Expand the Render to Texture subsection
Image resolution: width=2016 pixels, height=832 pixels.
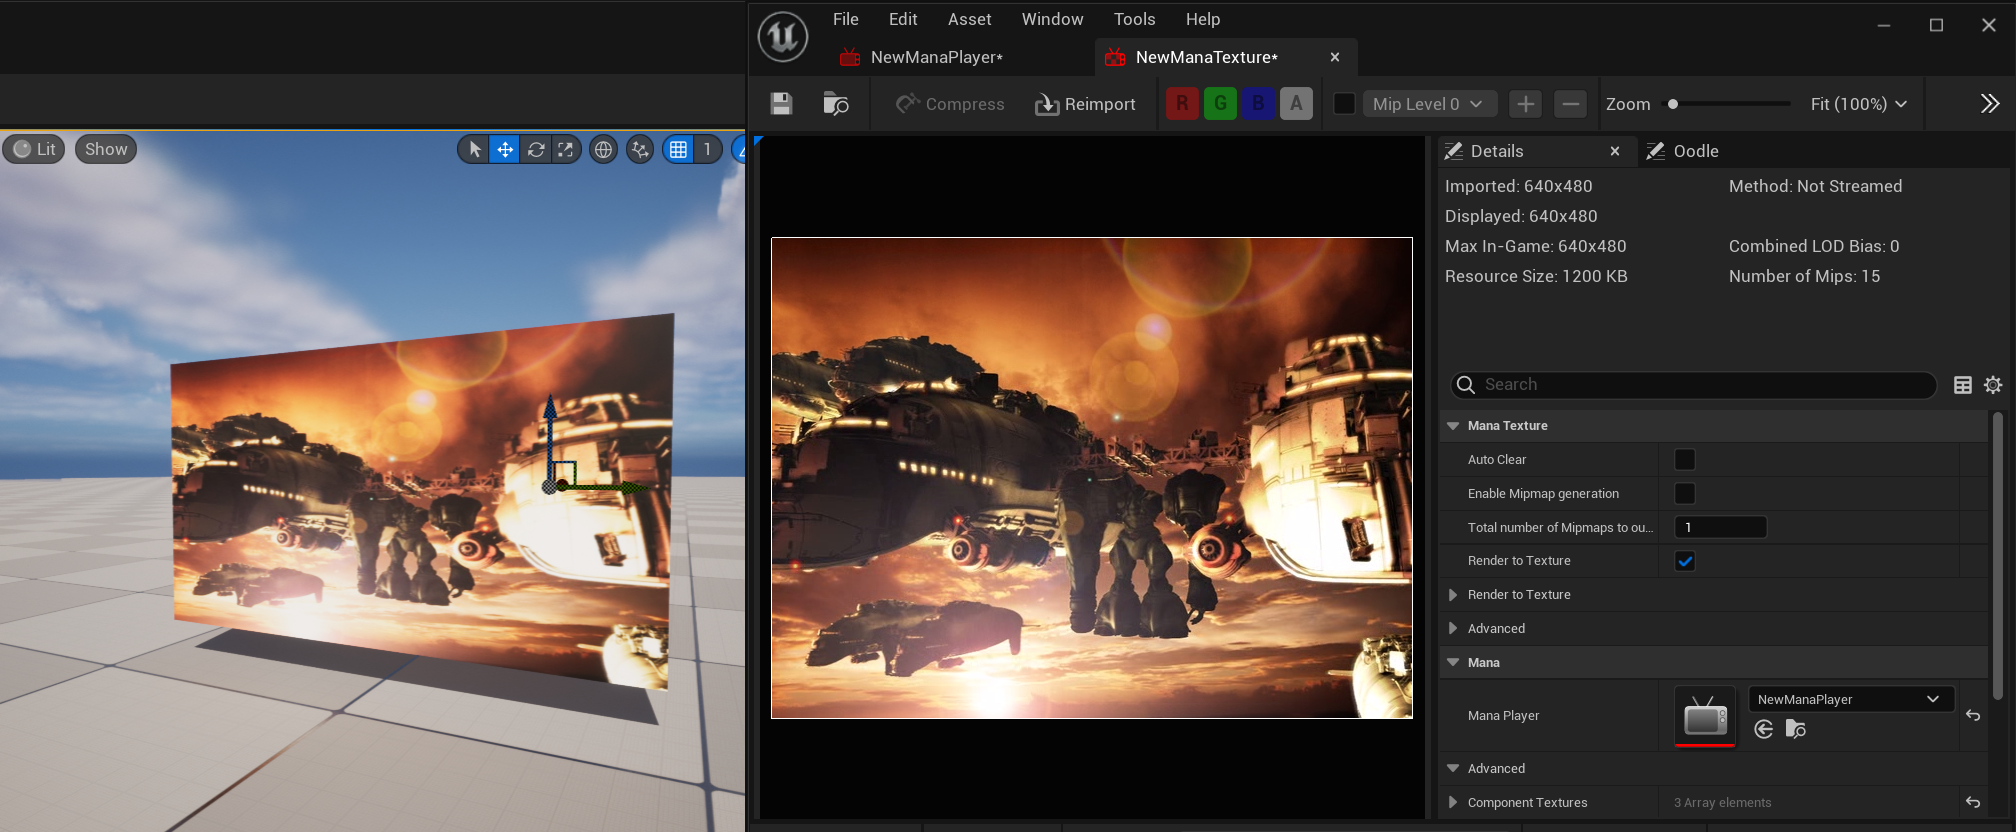[1453, 595]
